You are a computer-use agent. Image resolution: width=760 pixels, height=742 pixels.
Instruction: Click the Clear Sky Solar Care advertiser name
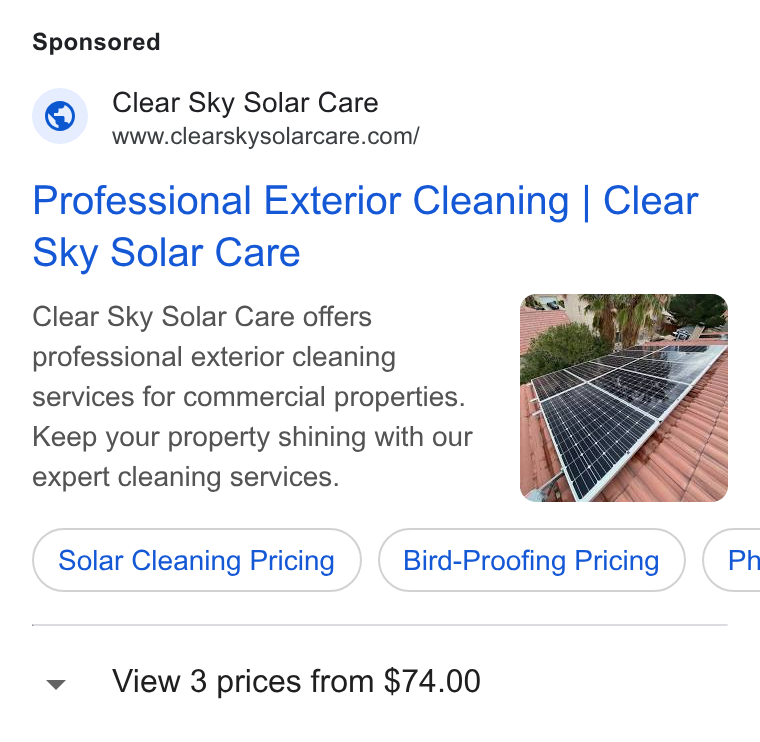pyautogui.click(x=245, y=103)
